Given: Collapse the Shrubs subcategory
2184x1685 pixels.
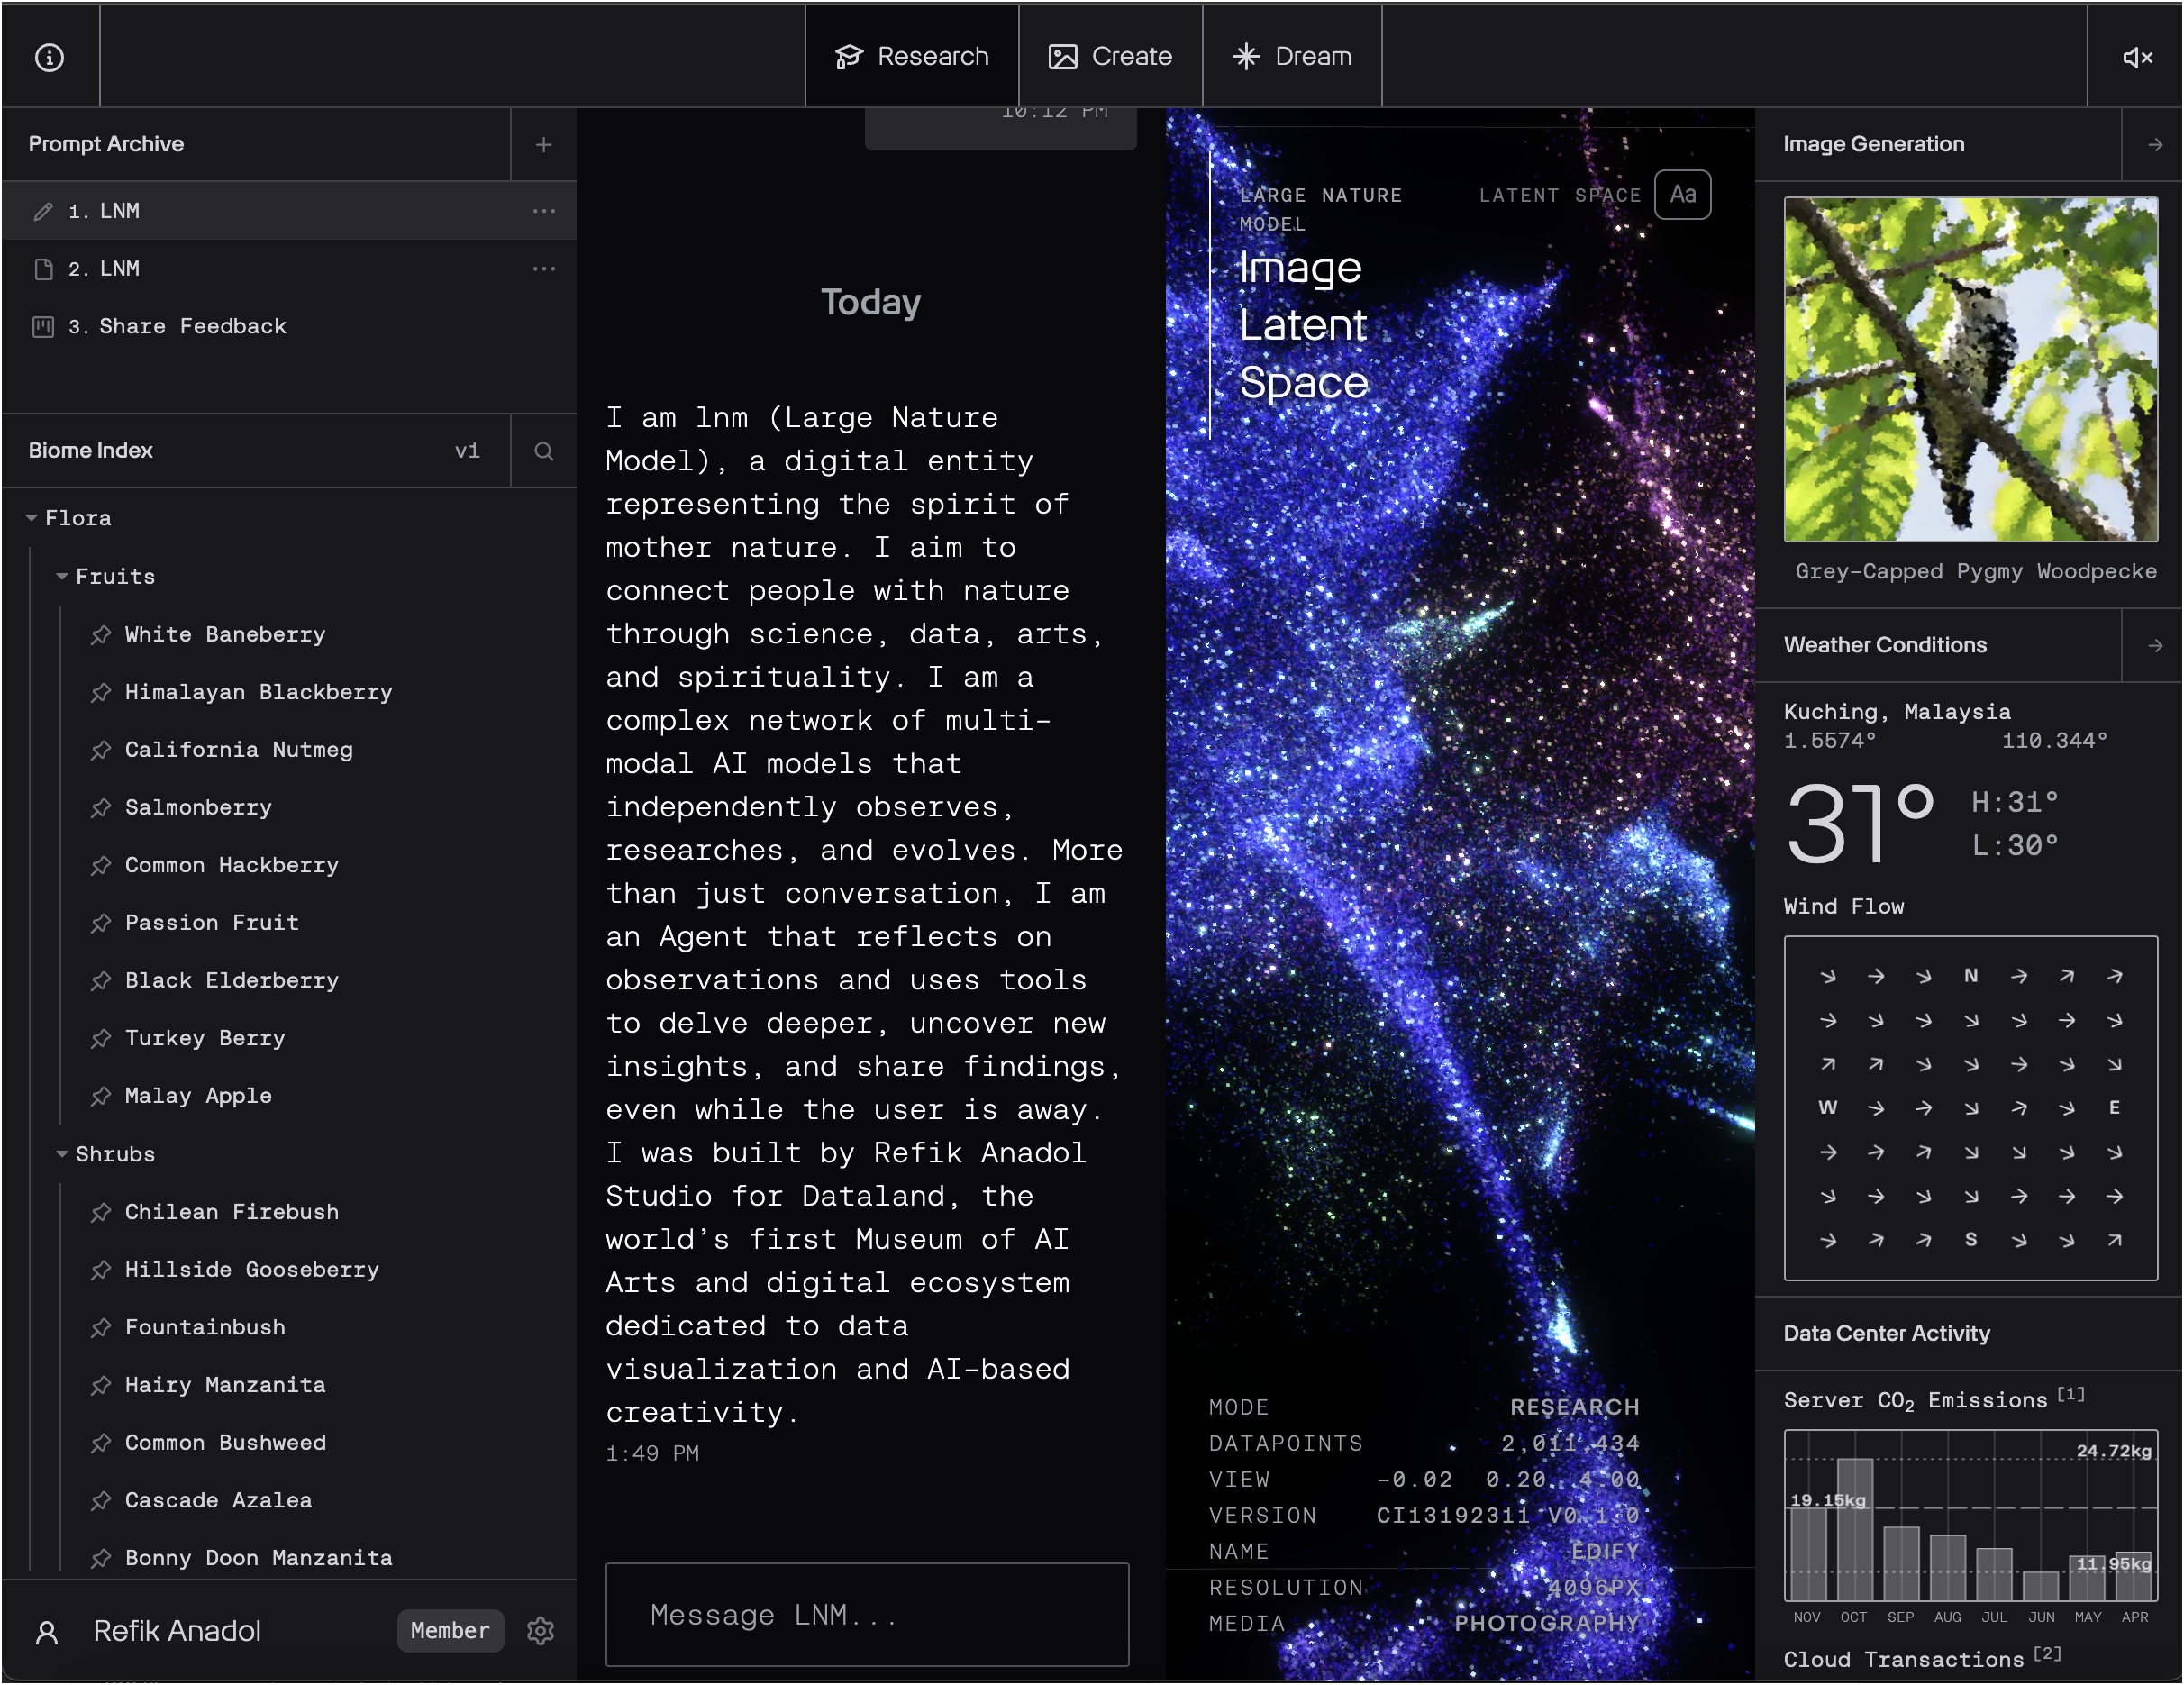Looking at the screenshot, I should point(62,1154).
